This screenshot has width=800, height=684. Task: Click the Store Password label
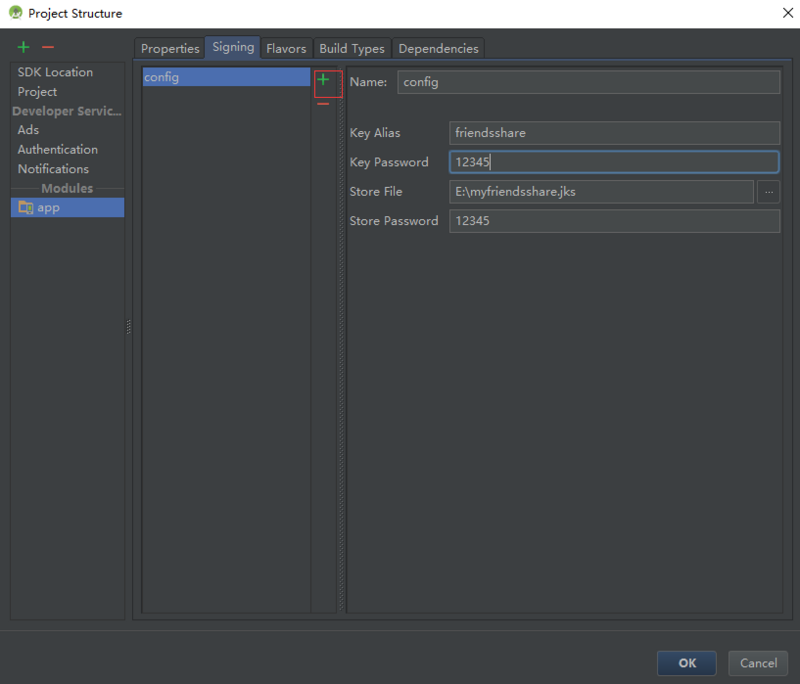coord(394,221)
